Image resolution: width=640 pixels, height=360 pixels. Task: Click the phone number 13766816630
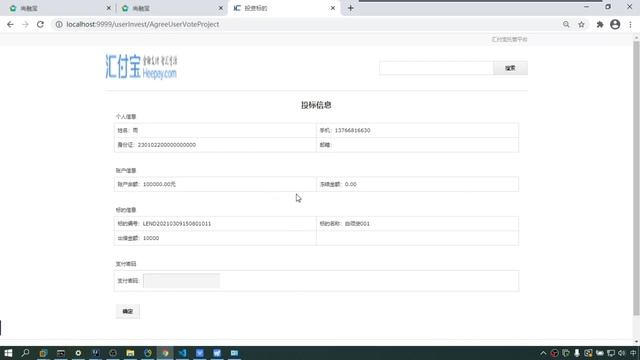(x=352, y=131)
